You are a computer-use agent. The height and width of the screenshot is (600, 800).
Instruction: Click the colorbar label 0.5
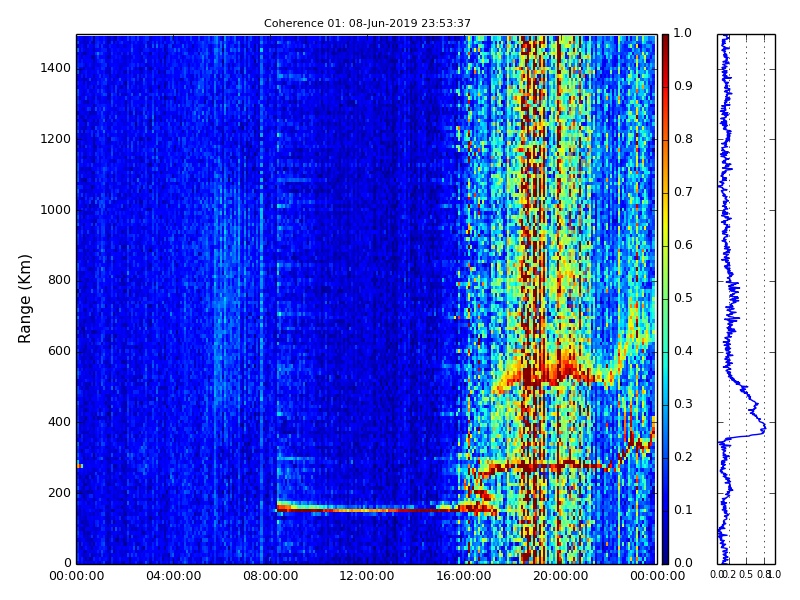pos(683,298)
